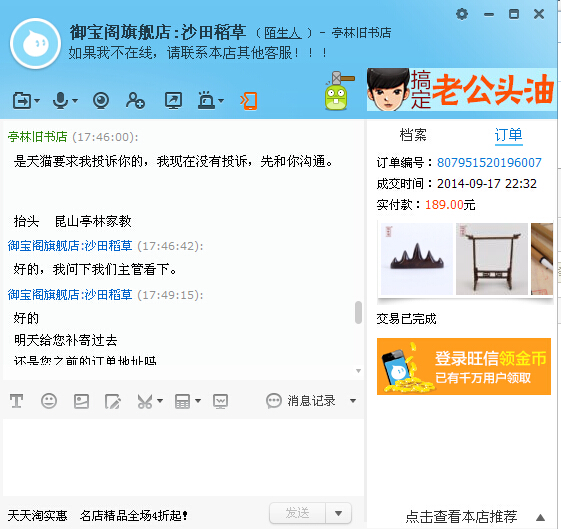Viewport: 561px width, 529px height.
Task: Expand the 消息记录 dropdown arrow
Action: 353,401
